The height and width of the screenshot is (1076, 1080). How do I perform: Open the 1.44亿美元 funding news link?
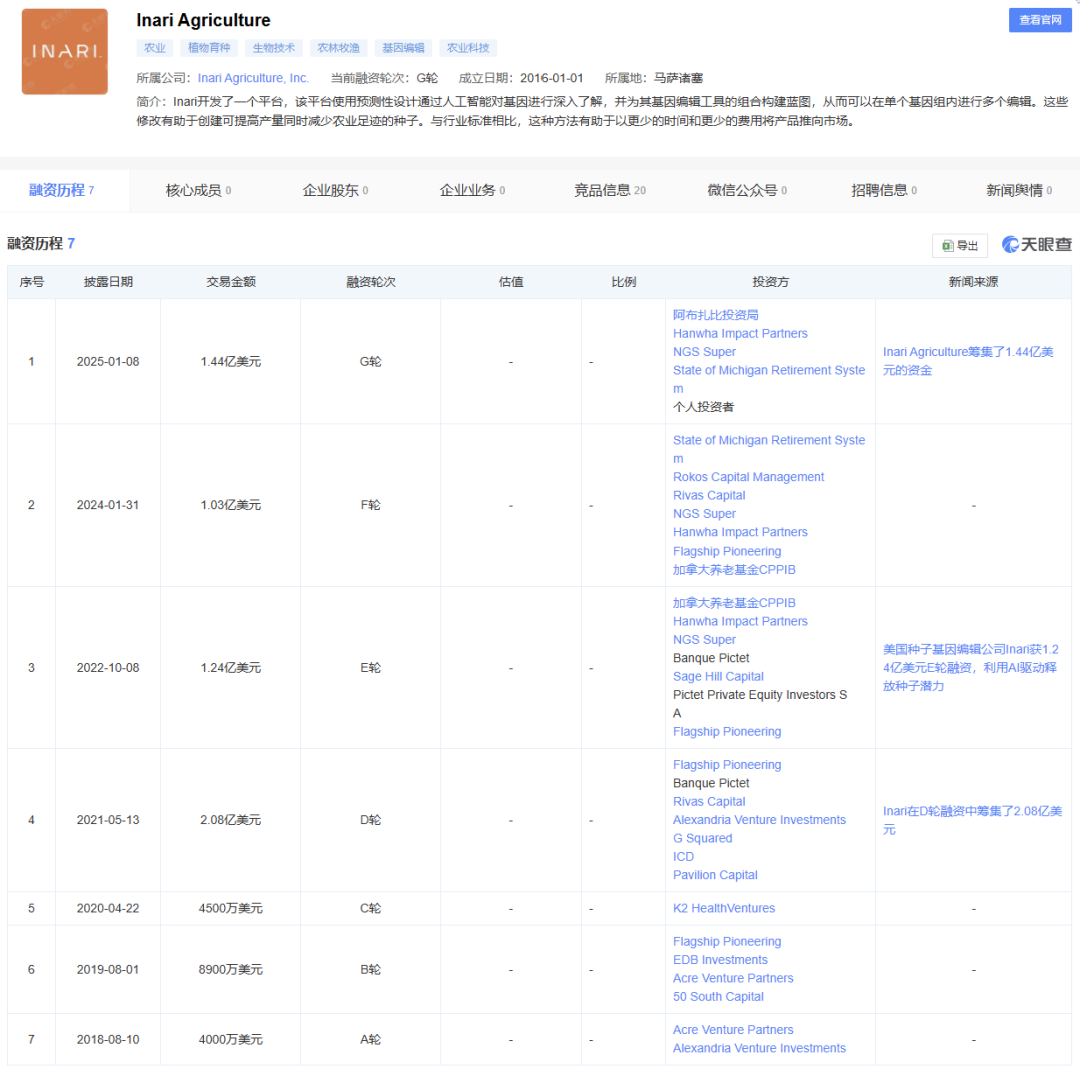pyautogui.click(x=971, y=360)
